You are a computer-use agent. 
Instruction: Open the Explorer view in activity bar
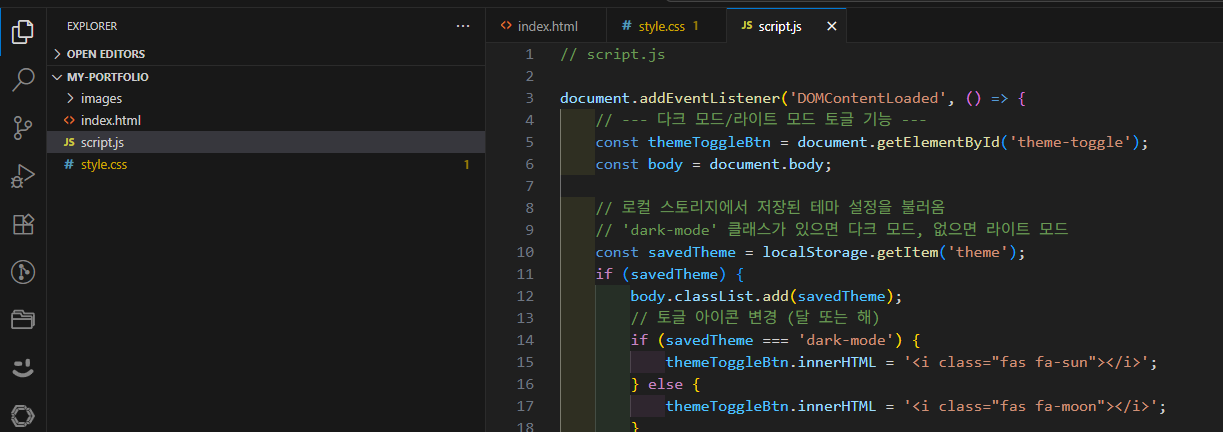click(23, 32)
